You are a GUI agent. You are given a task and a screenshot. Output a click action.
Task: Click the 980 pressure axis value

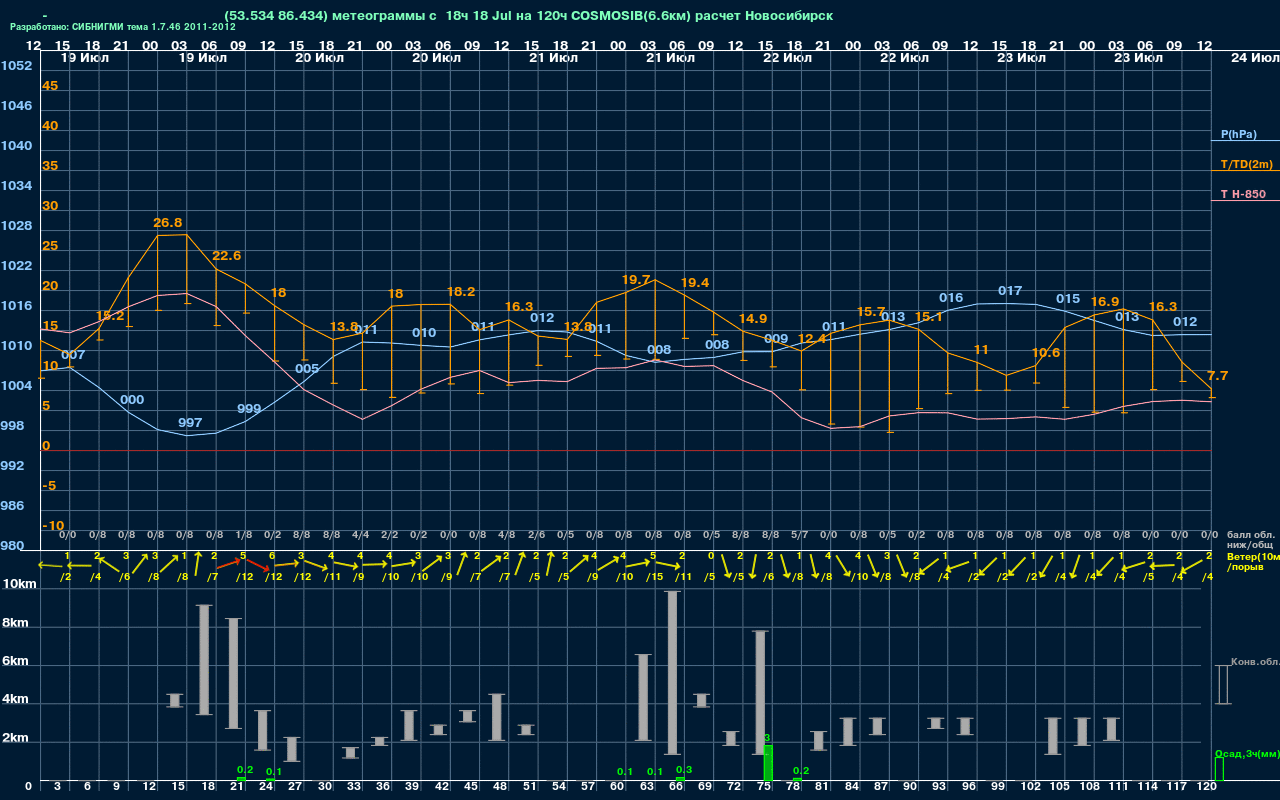[x=12, y=546]
